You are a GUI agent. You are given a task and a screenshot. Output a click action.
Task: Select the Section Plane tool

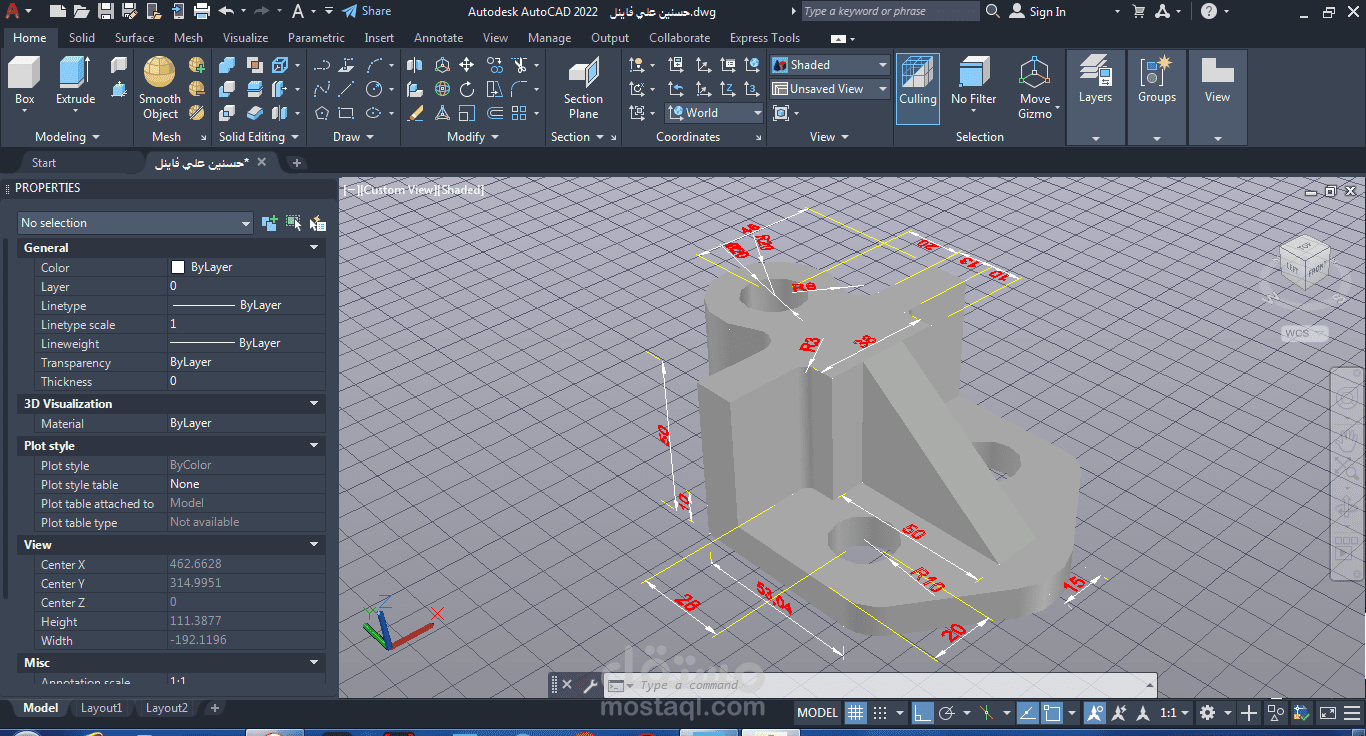point(583,88)
